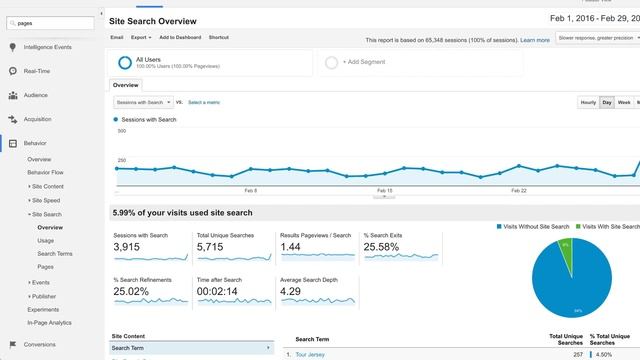Click the Acquisition arrows icon
Viewport: 640px width, 360px height.
click(x=13, y=119)
